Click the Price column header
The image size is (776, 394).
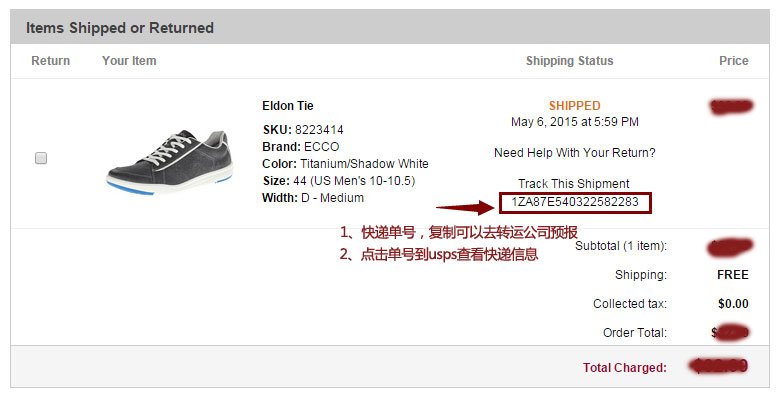733,61
